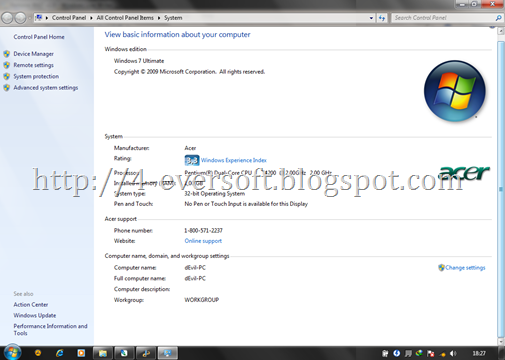505x360 pixels.
Task: Select All Control Panel Items breadcrumb
Action: (125, 18)
